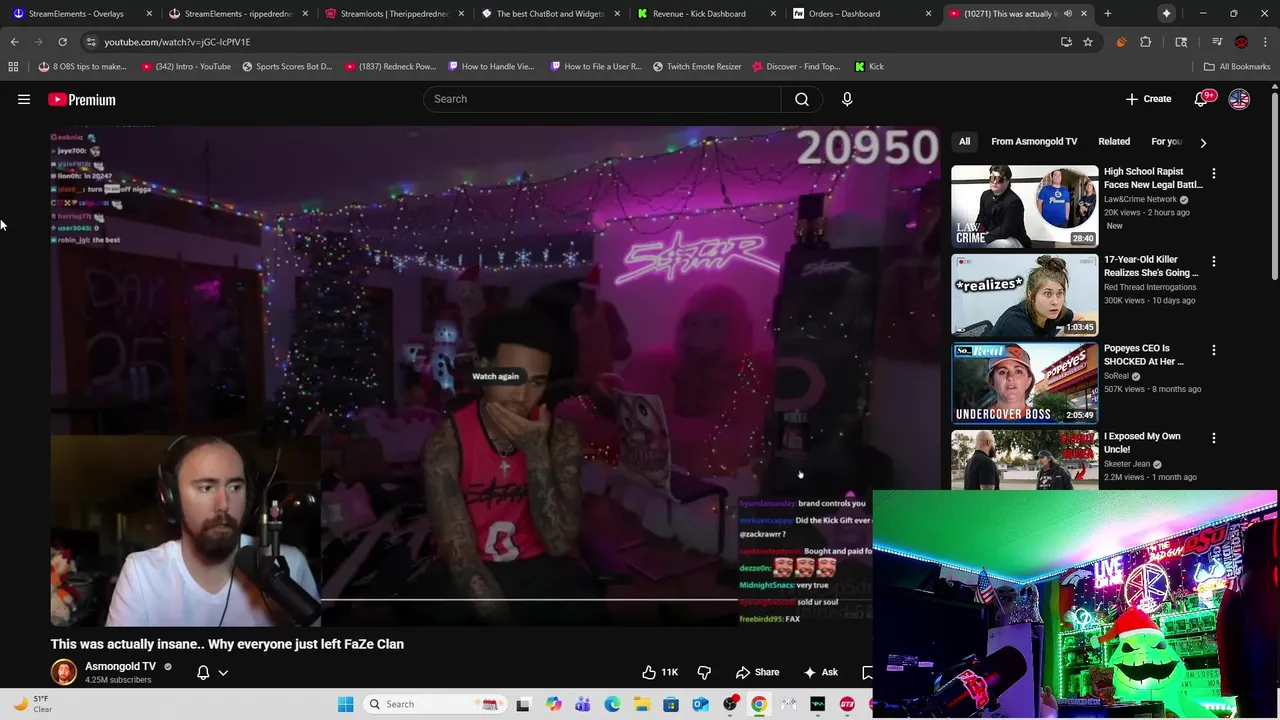Focus the YouTube search box
The image size is (1280, 720).
tap(602, 99)
